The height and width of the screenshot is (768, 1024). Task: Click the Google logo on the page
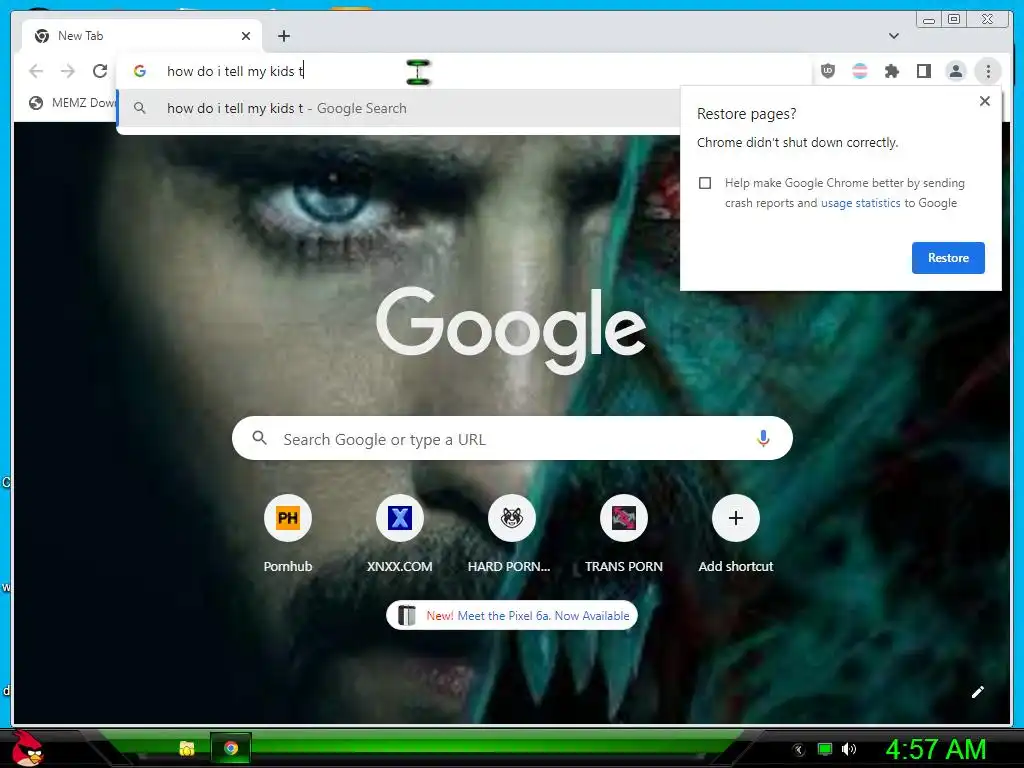511,330
